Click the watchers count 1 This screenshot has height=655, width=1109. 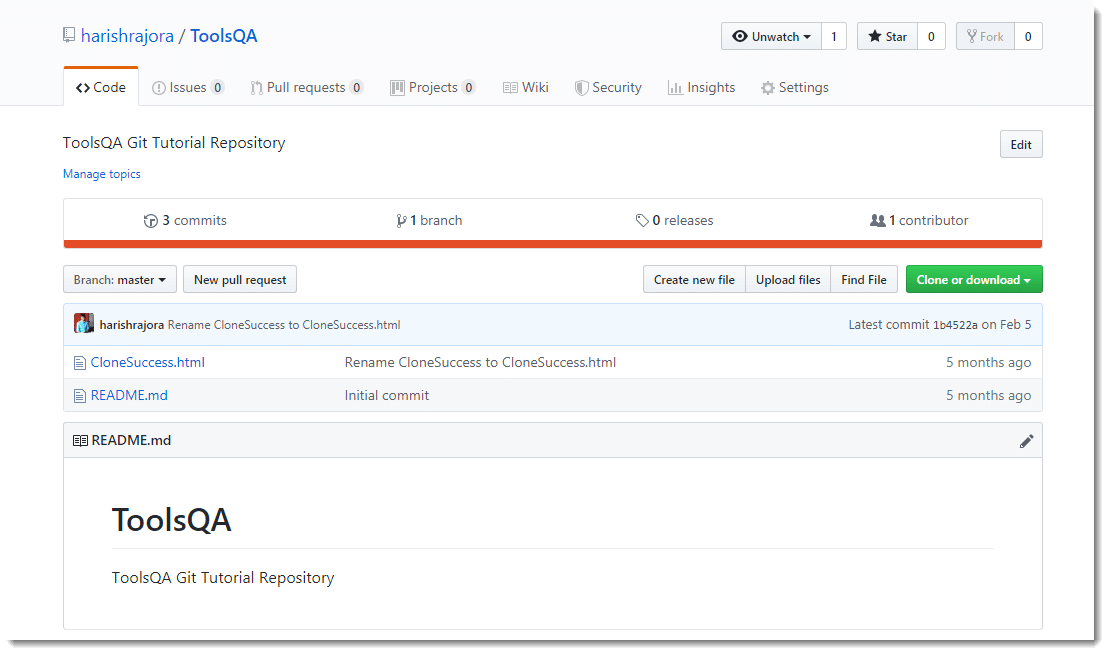834,36
